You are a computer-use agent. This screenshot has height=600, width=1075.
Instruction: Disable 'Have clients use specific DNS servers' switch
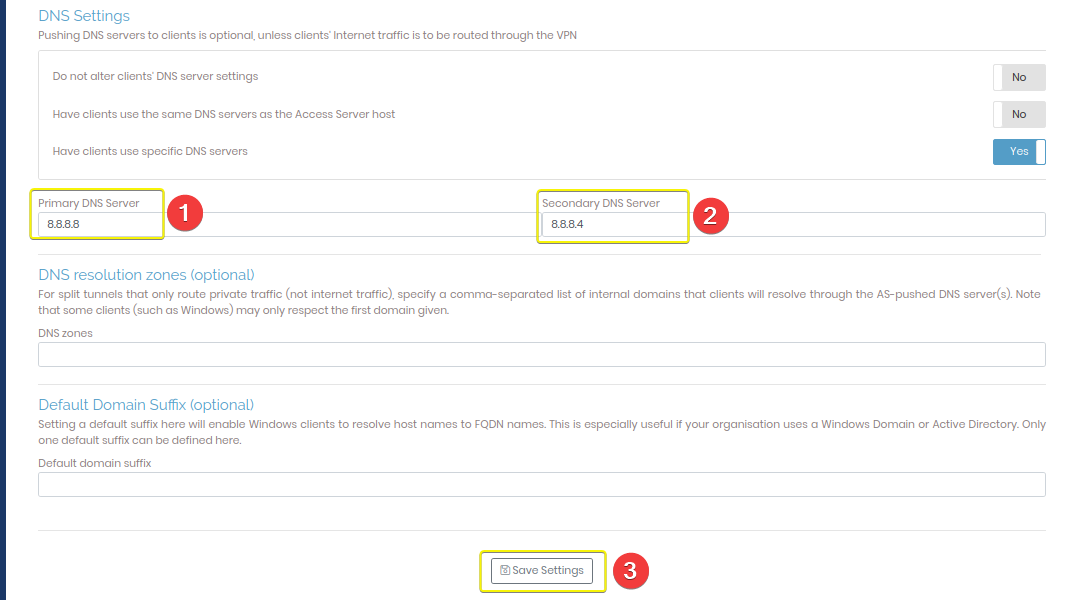pyautogui.click(x=1019, y=152)
